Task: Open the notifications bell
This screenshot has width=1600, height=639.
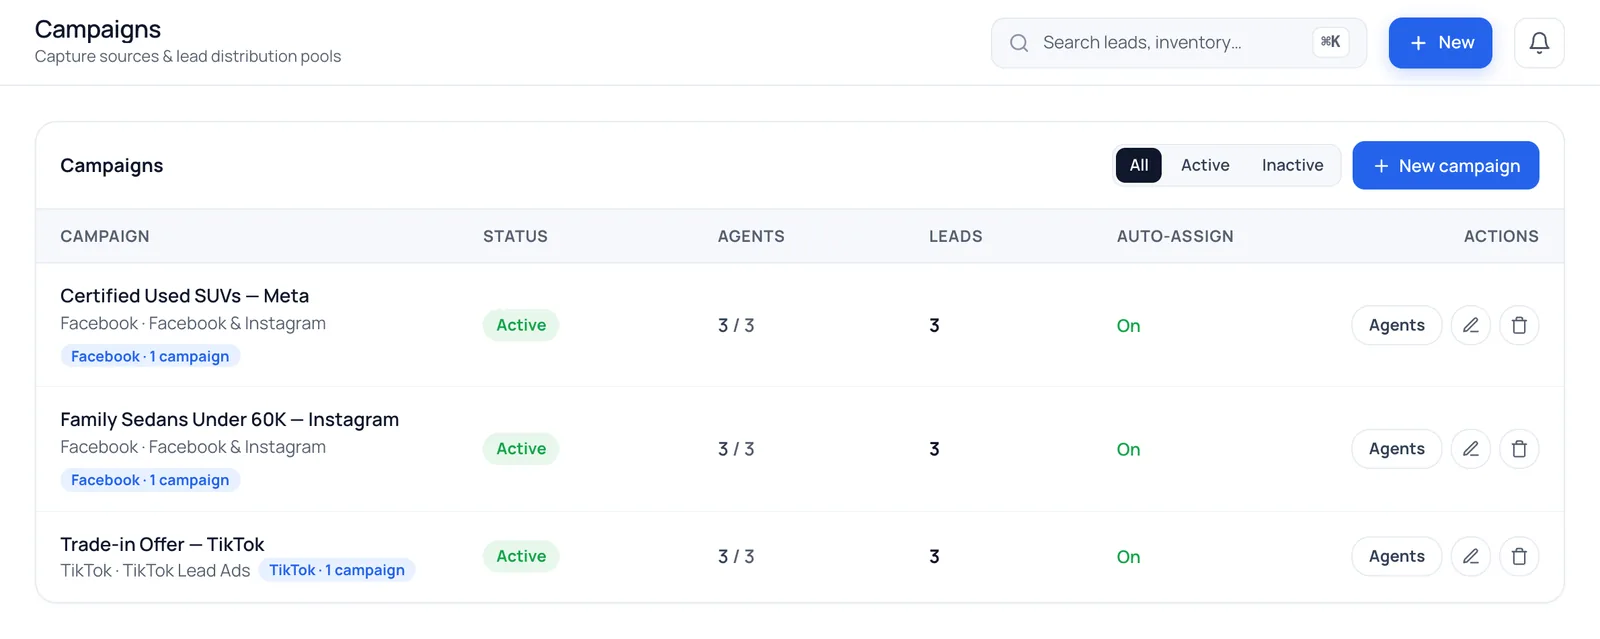Action: point(1539,43)
